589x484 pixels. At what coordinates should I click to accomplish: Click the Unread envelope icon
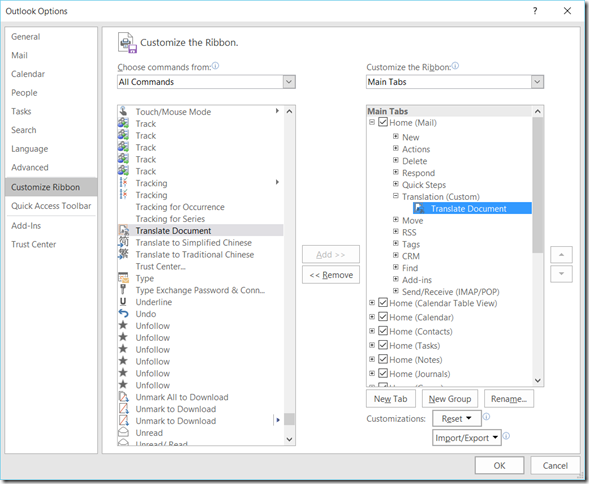click(x=123, y=433)
